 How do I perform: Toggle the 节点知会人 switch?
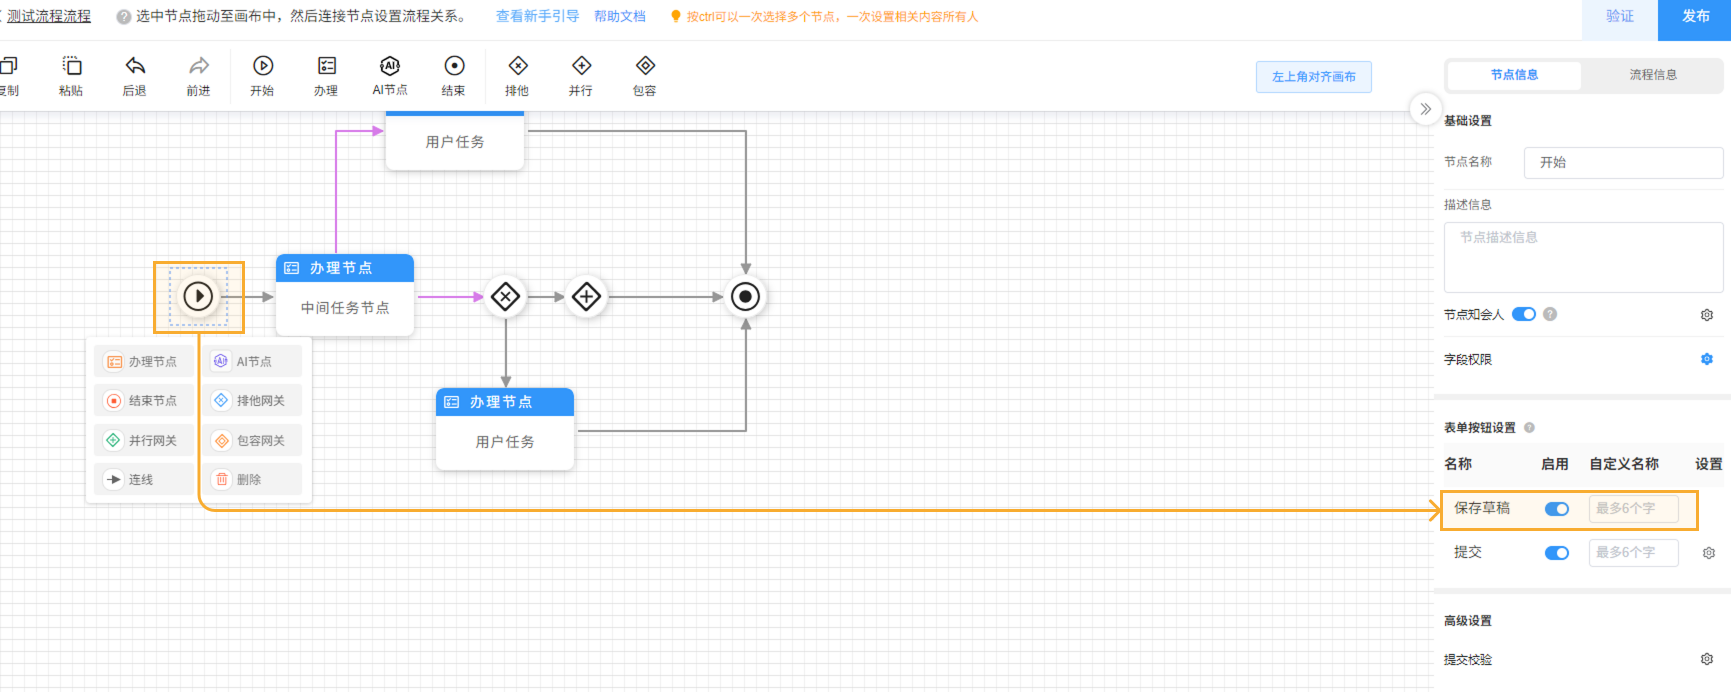(1524, 314)
